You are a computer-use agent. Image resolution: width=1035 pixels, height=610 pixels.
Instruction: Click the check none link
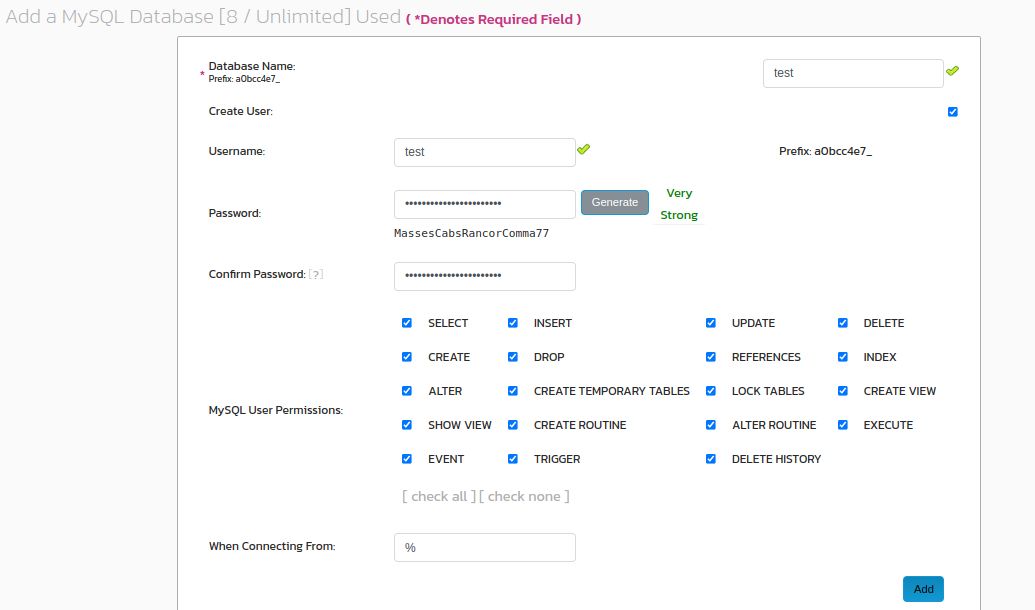[525, 496]
